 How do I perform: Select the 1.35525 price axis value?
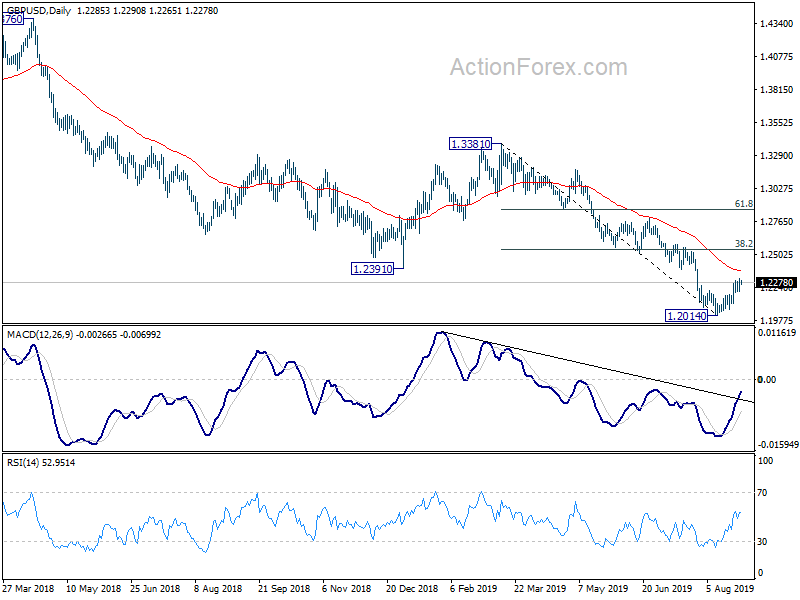pos(777,122)
